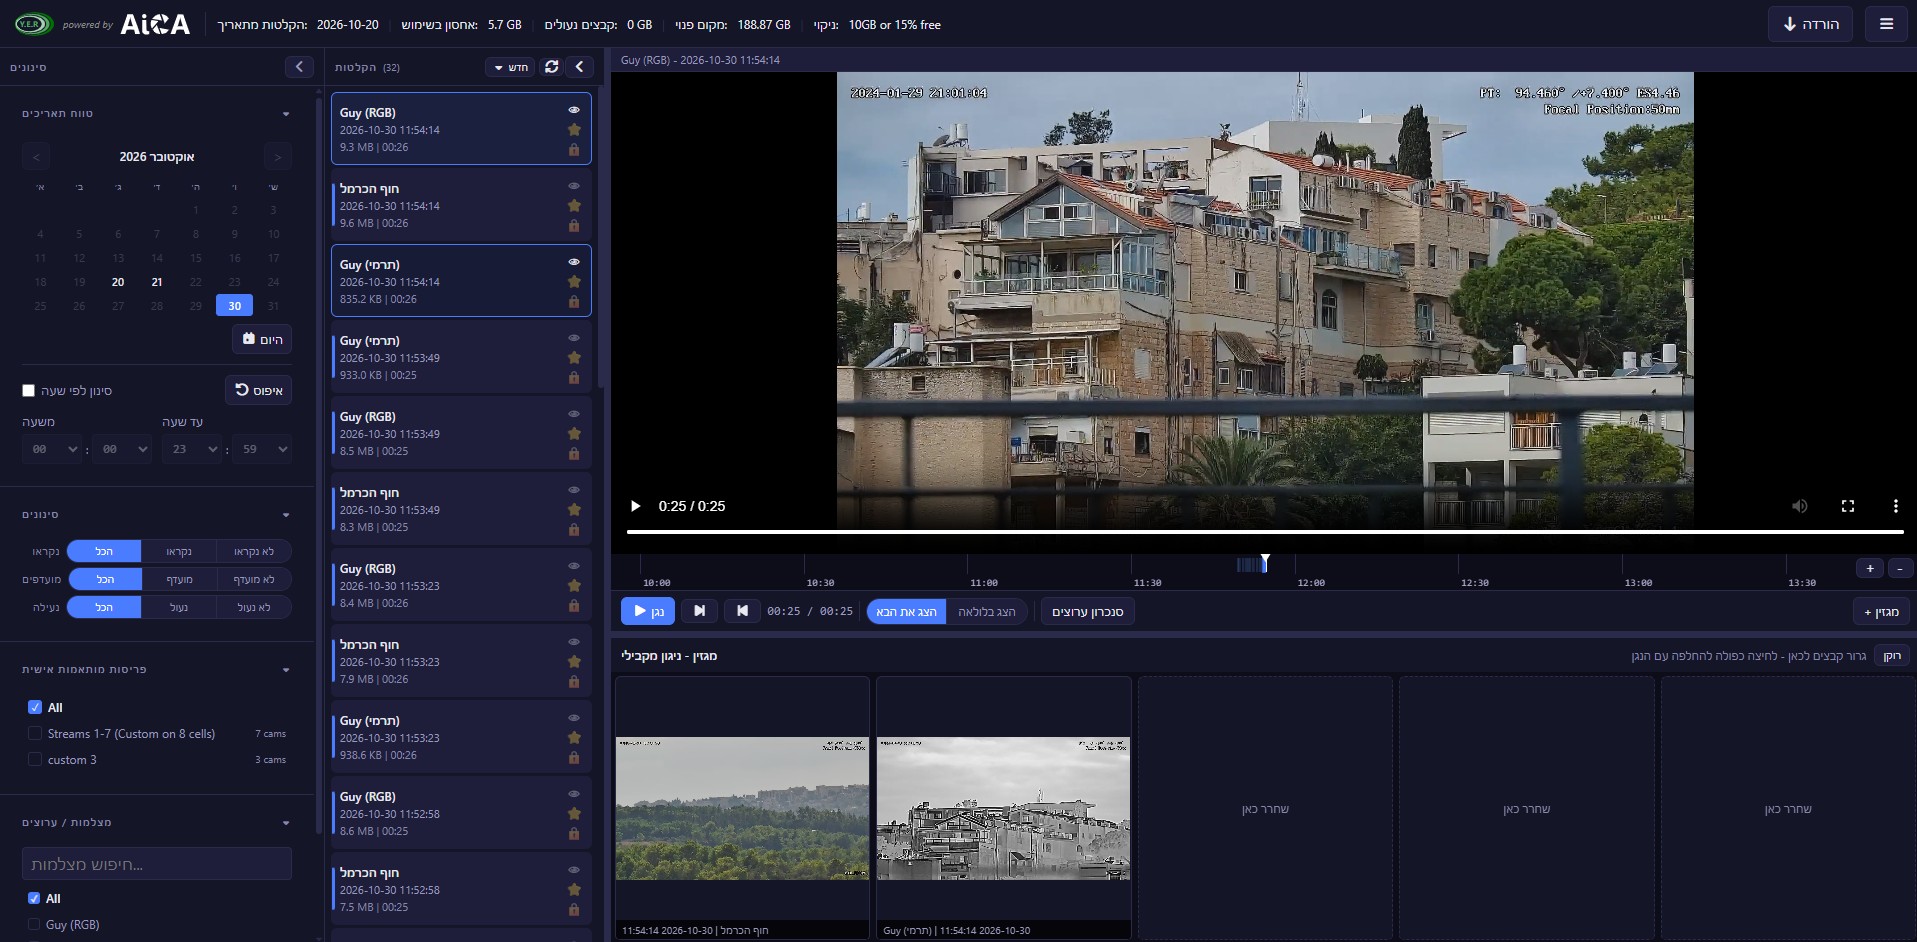Open the end-minute dropdown showing 59

coord(262,450)
